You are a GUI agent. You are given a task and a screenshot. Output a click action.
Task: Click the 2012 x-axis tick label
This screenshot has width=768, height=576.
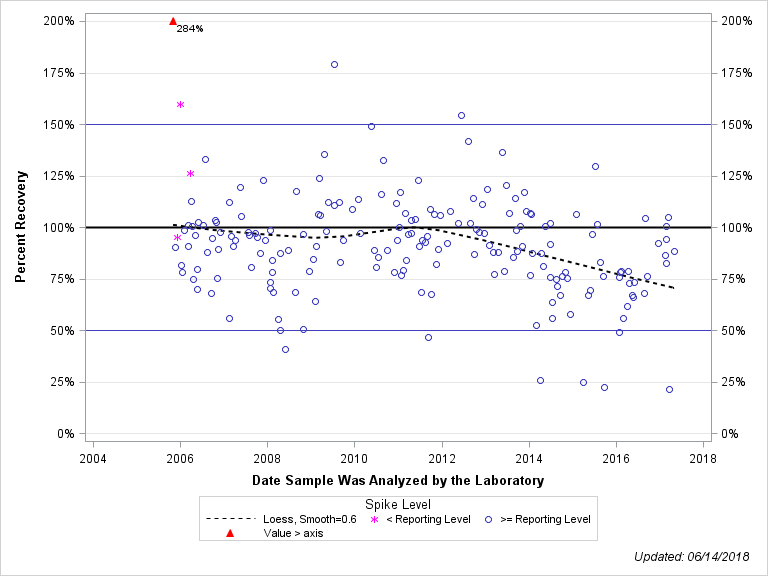(442, 458)
